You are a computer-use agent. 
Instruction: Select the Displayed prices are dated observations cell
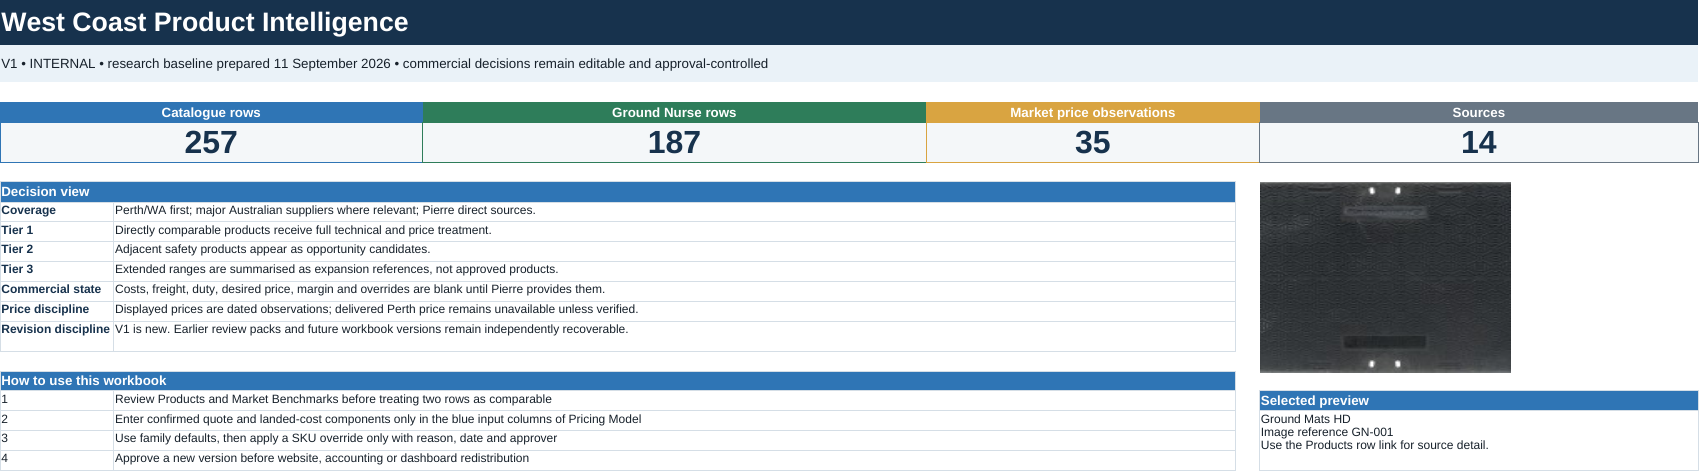pos(674,310)
